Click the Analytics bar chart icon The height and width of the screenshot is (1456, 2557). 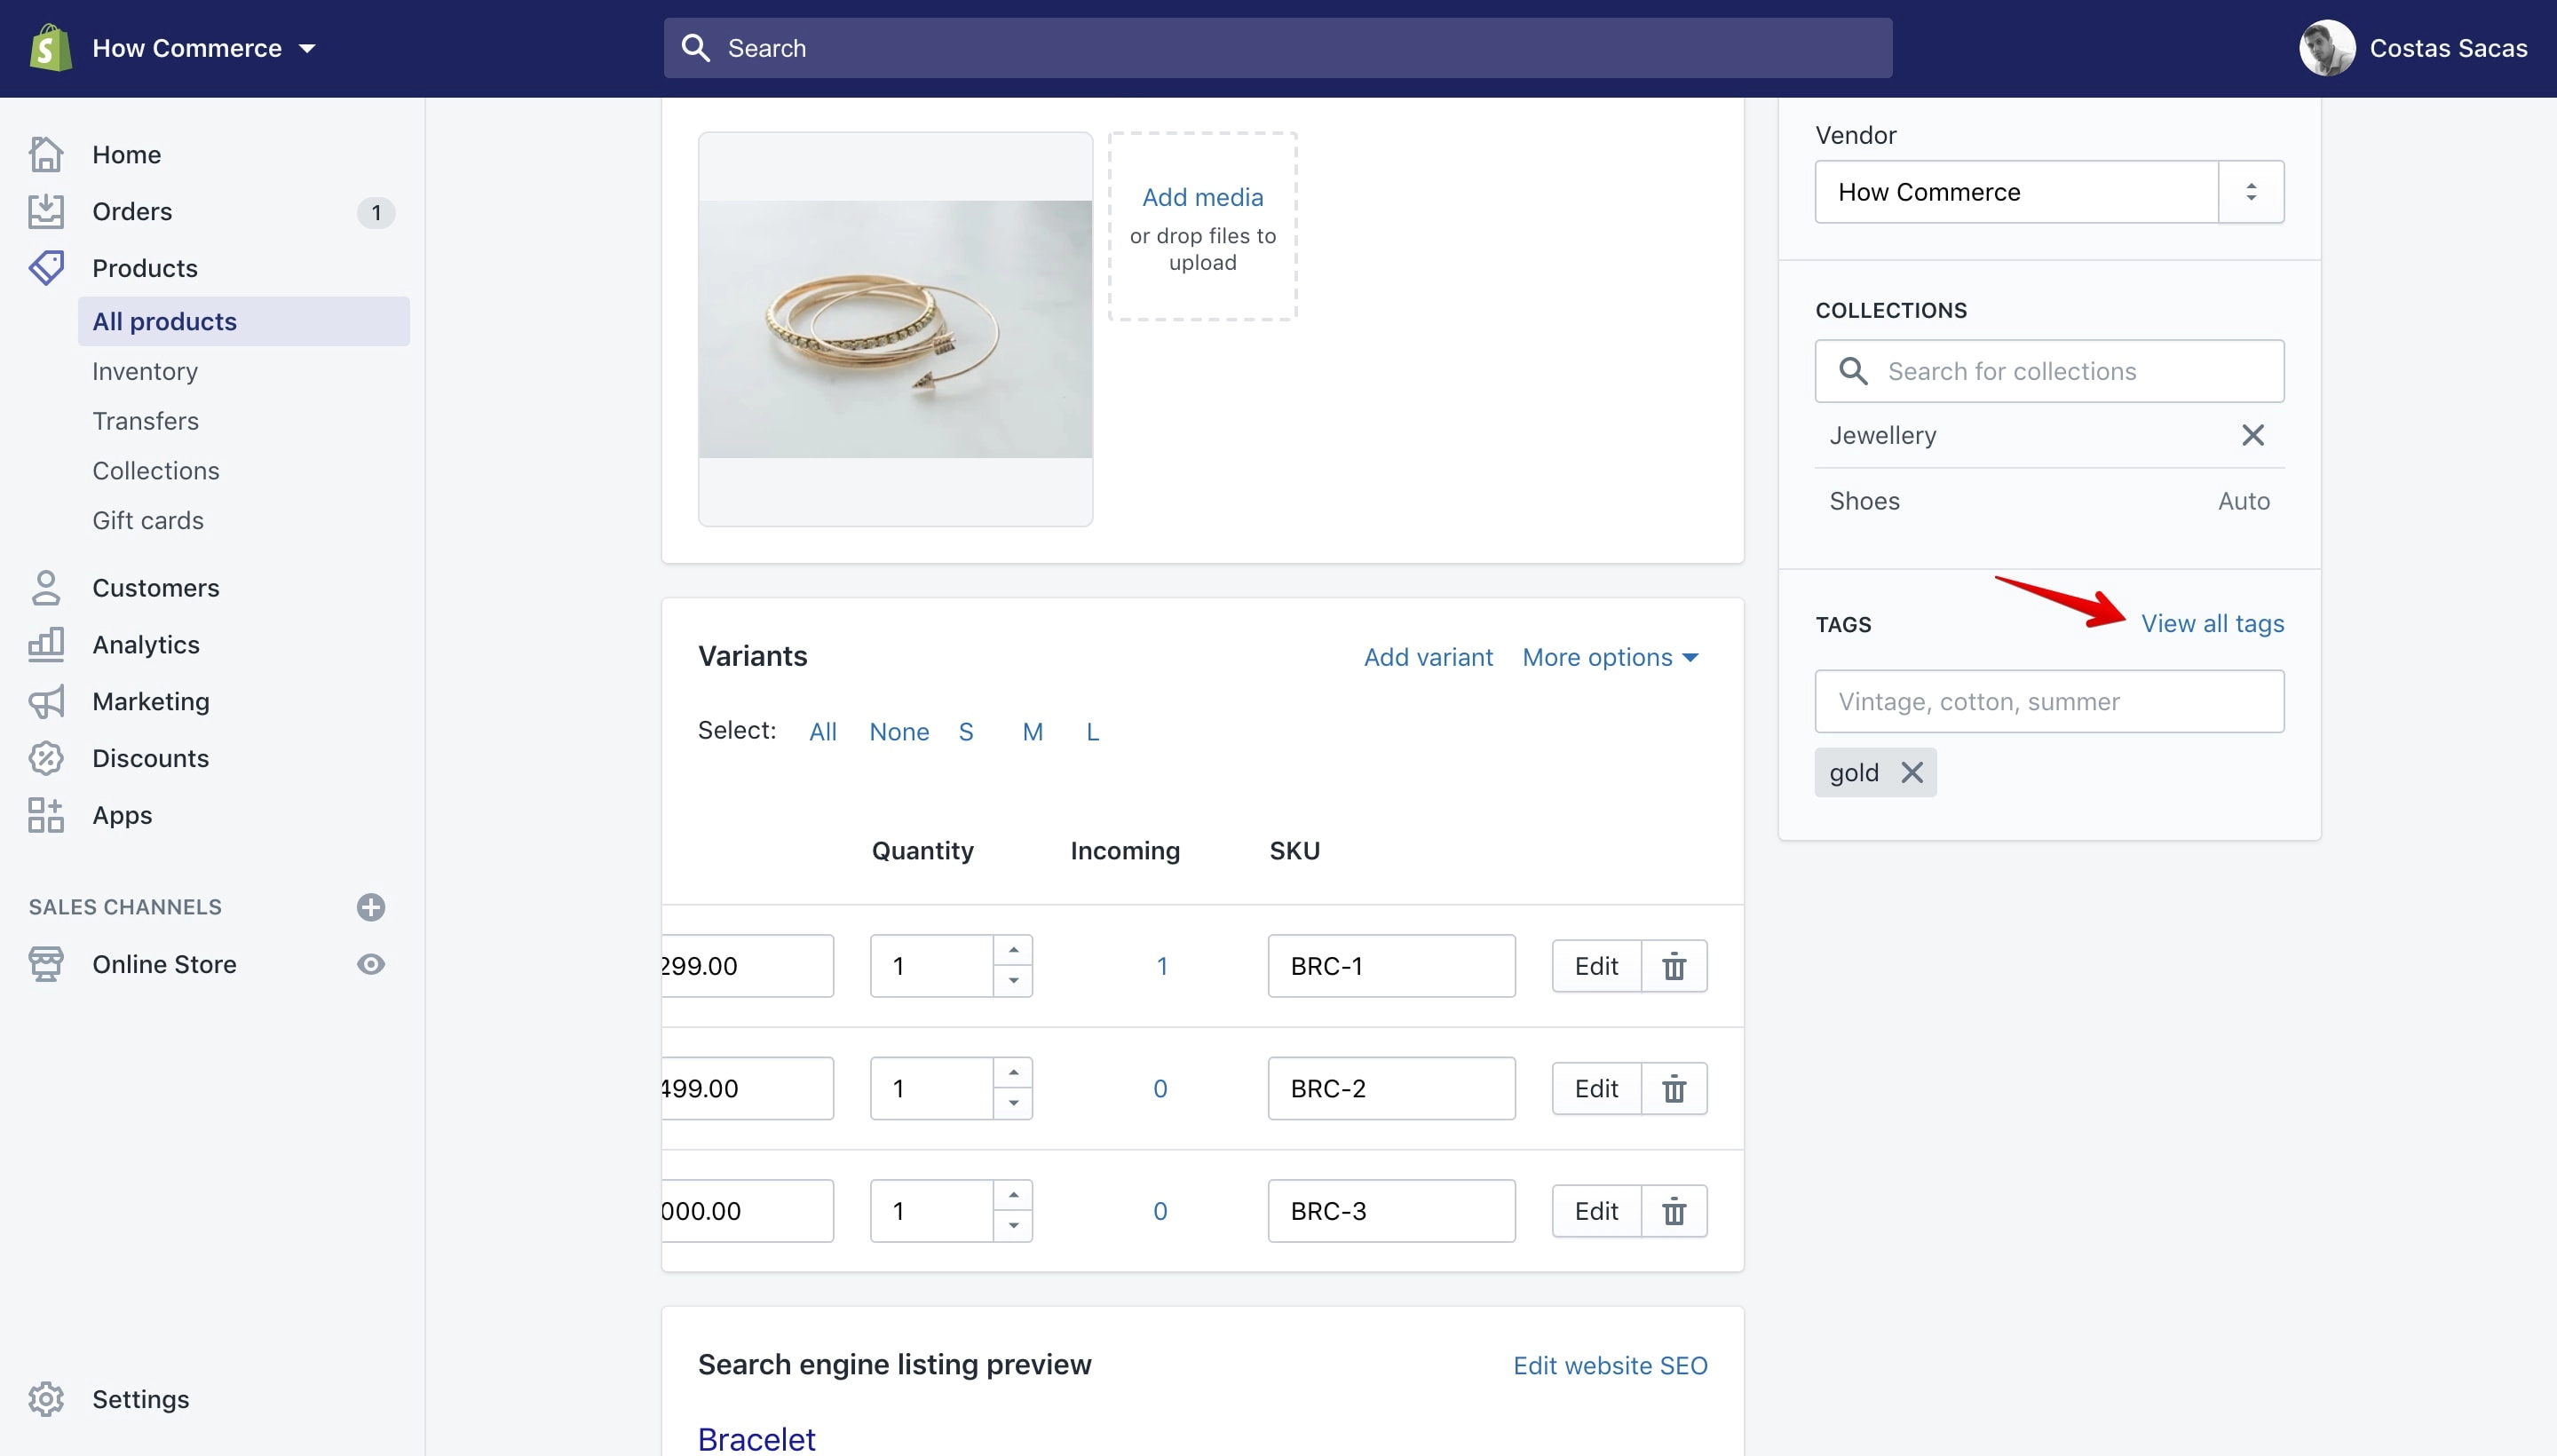[x=46, y=645]
